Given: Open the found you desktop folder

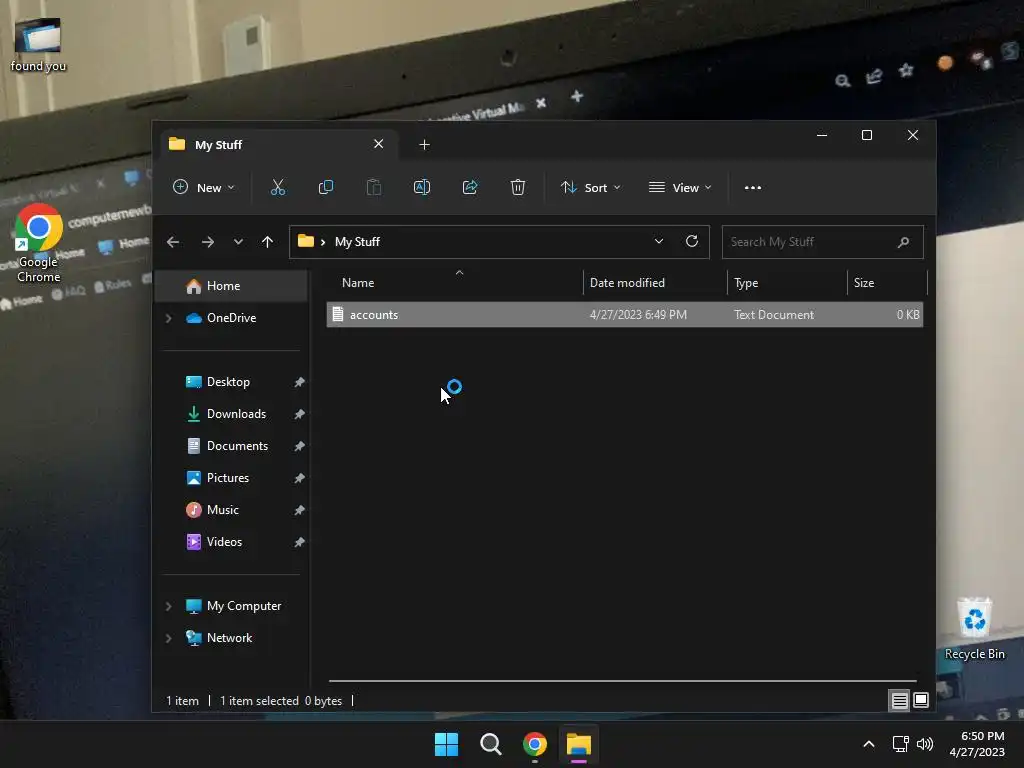Looking at the screenshot, I should tap(38, 44).
